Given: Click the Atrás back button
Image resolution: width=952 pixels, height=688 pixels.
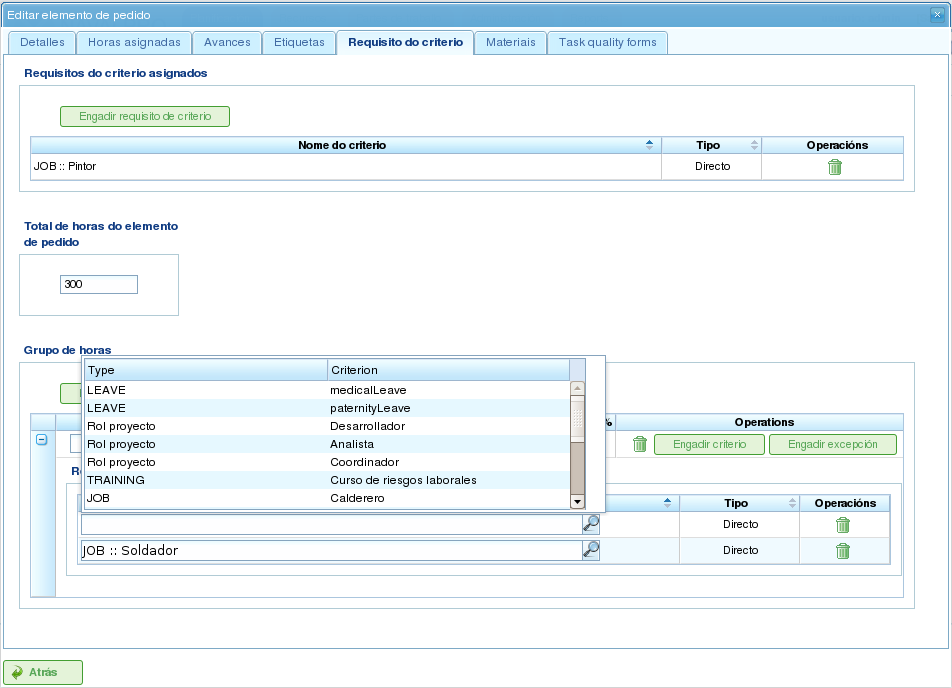Looking at the screenshot, I should [43, 672].
